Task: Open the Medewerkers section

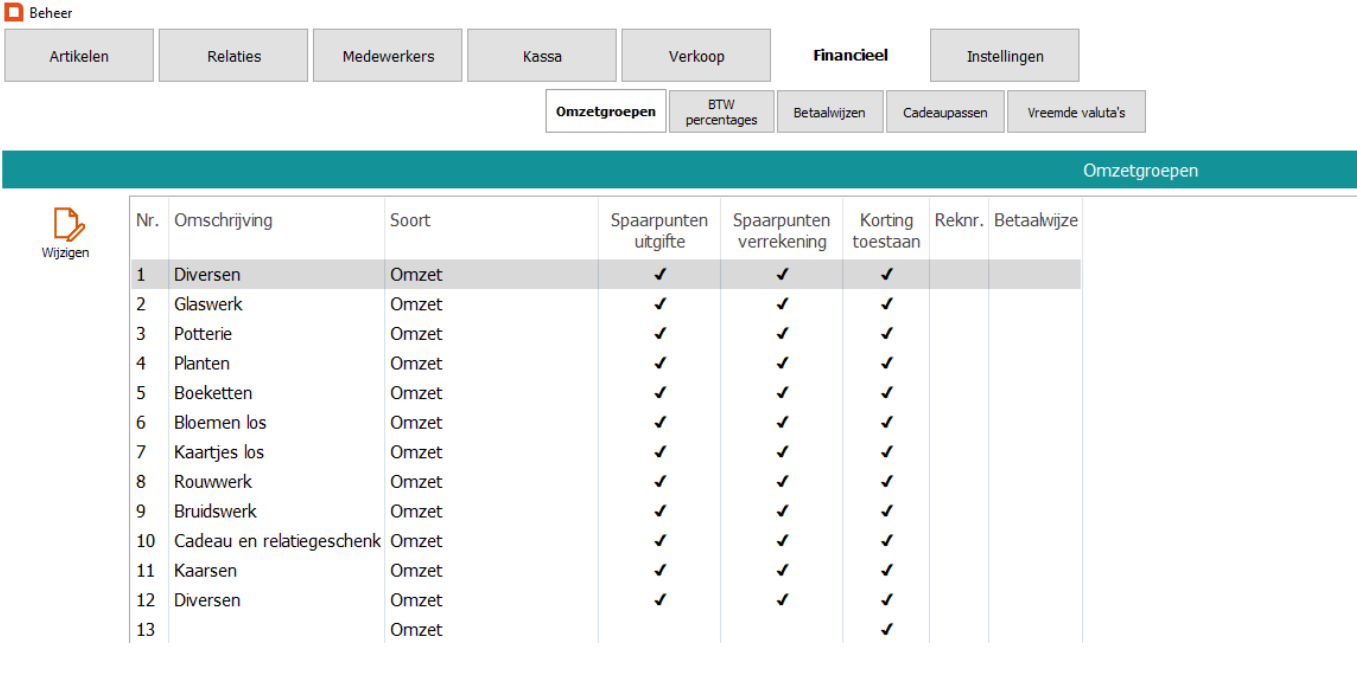Action: [x=388, y=56]
